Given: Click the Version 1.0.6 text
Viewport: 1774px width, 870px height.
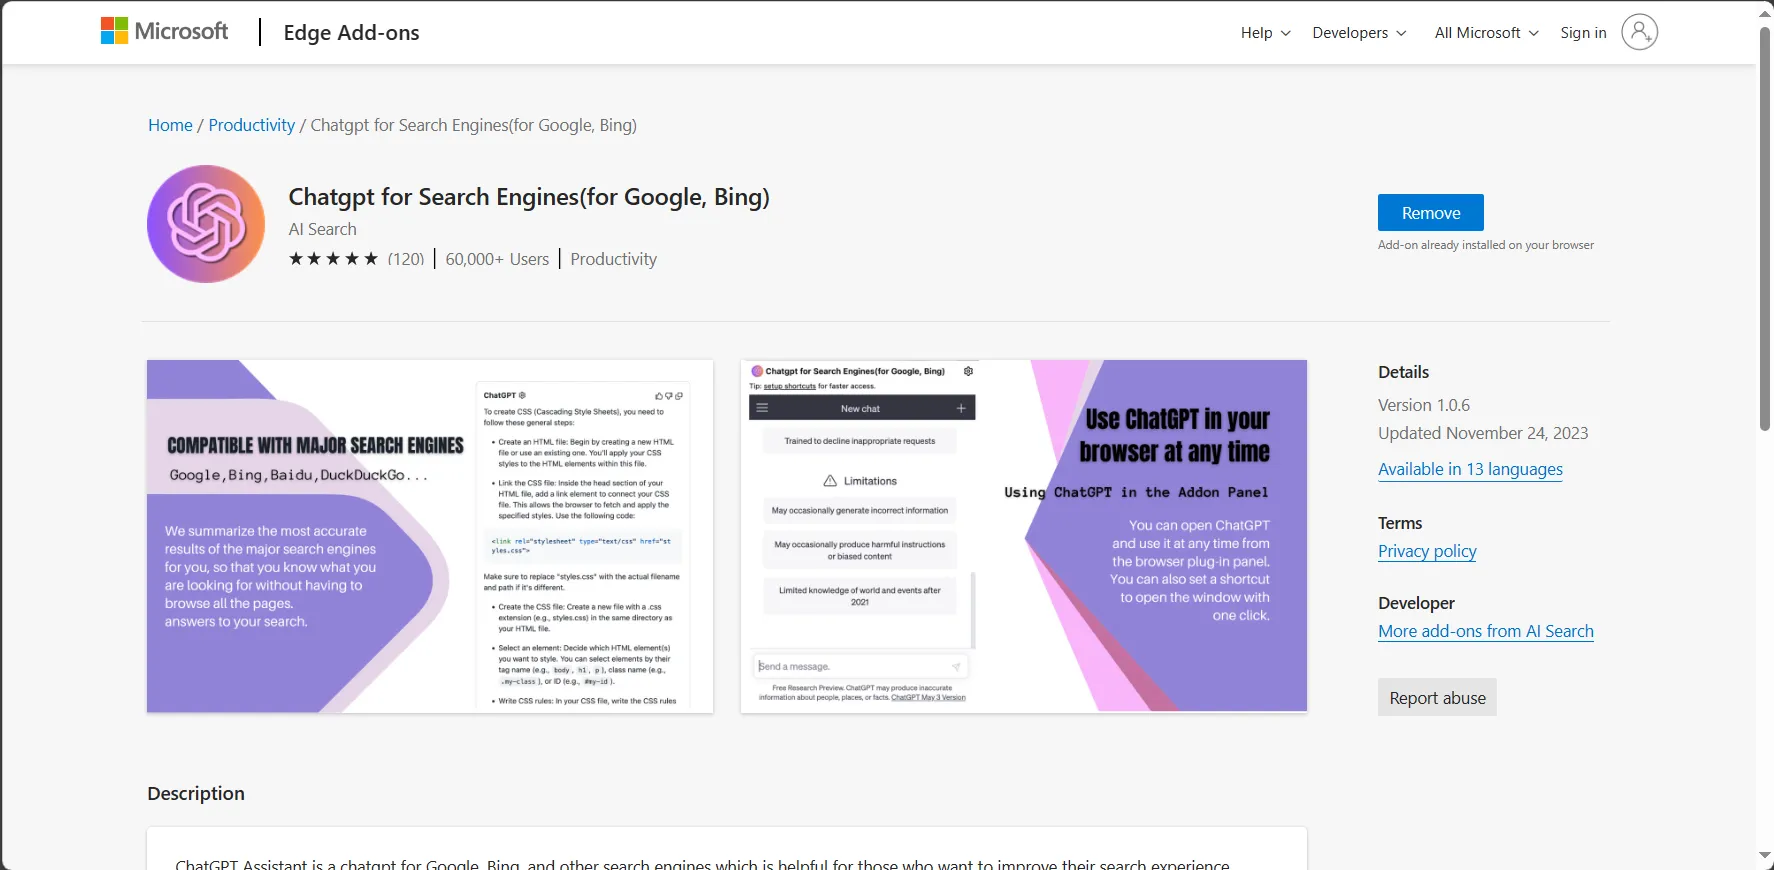Looking at the screenshot, I should point(1424,405).
